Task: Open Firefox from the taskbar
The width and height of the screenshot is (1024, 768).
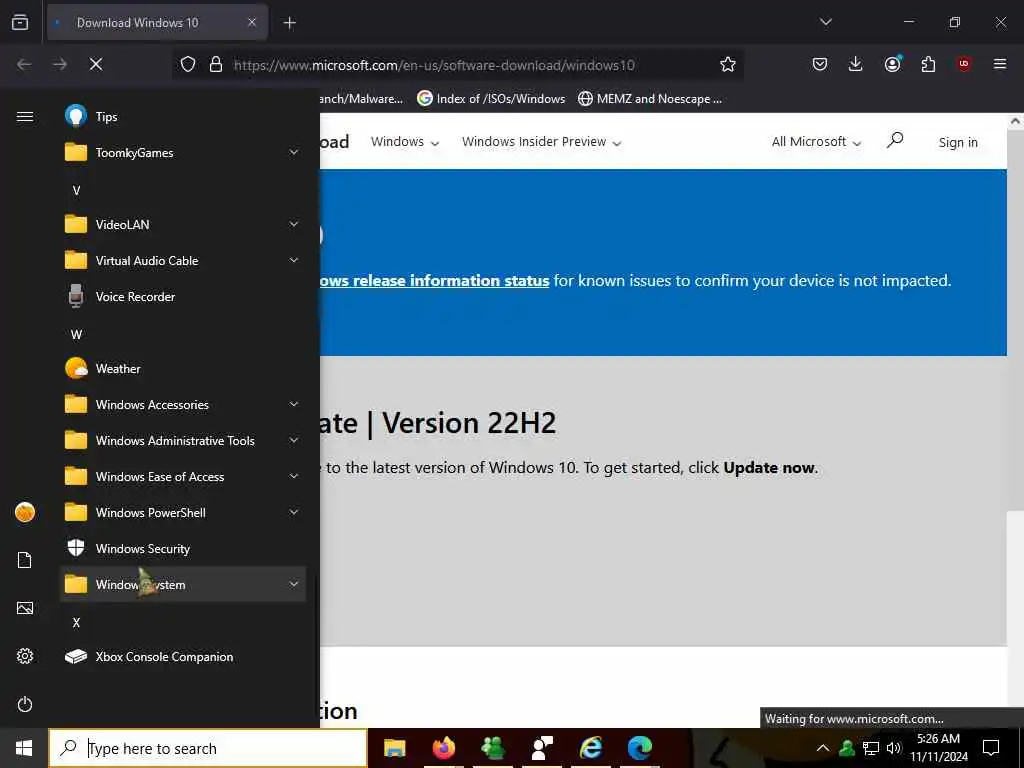Action: click(443, 748)
